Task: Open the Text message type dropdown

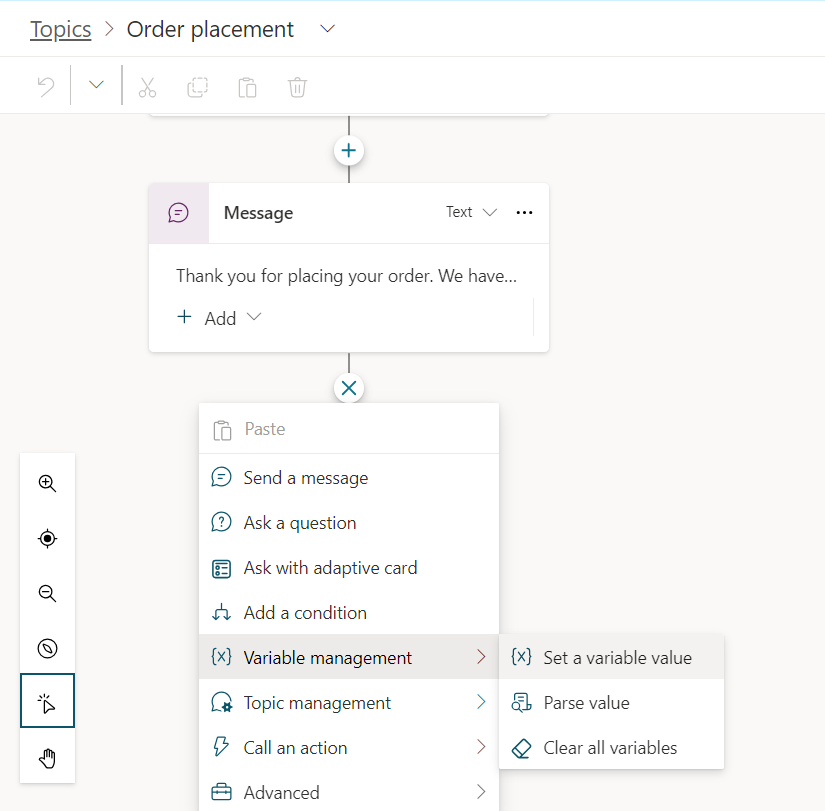Action: pos(471,212)
